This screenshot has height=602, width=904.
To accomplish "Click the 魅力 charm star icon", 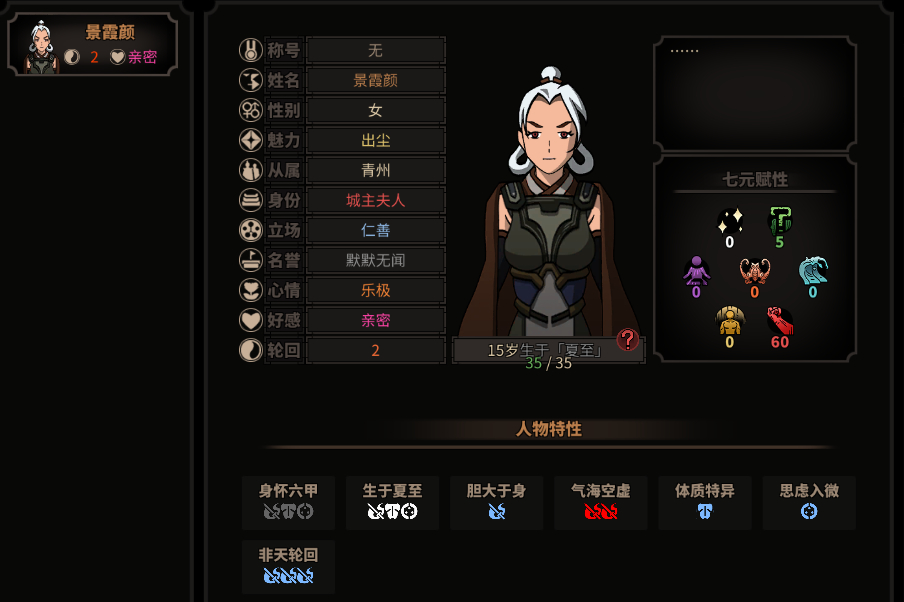I will tap(251, 140).
